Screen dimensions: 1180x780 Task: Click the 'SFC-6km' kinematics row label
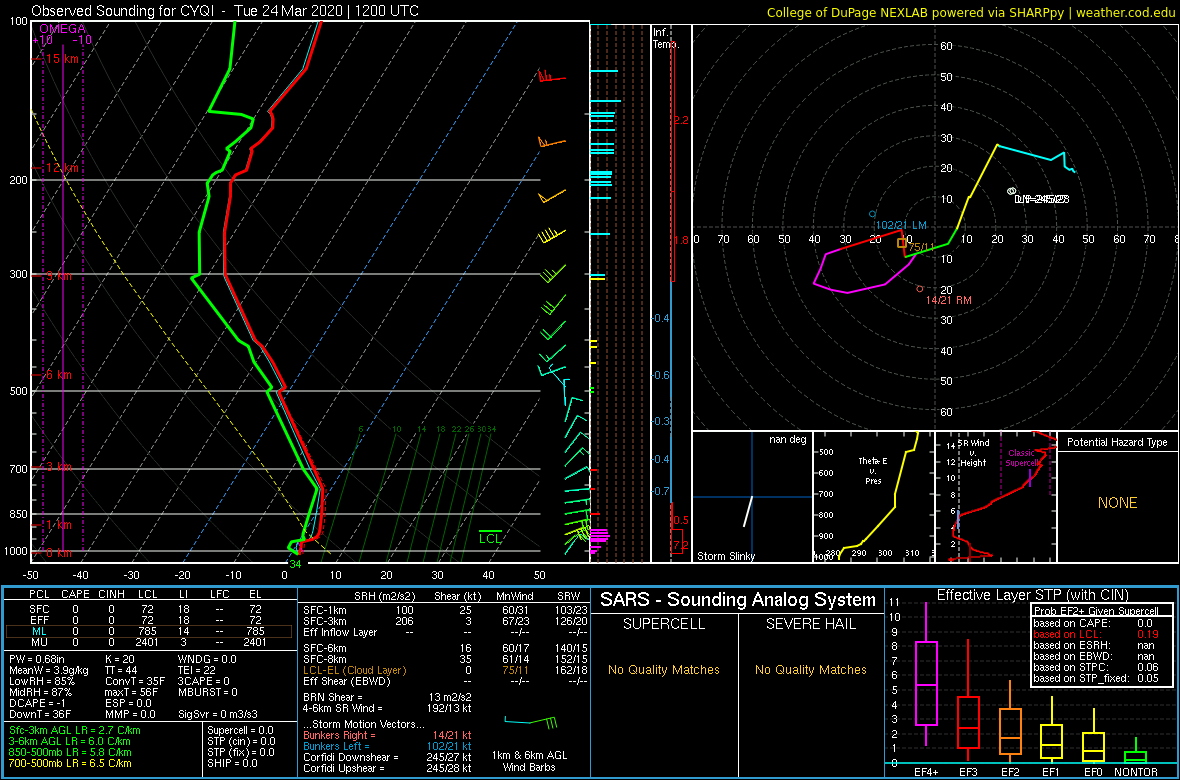(x=324, y=647)
